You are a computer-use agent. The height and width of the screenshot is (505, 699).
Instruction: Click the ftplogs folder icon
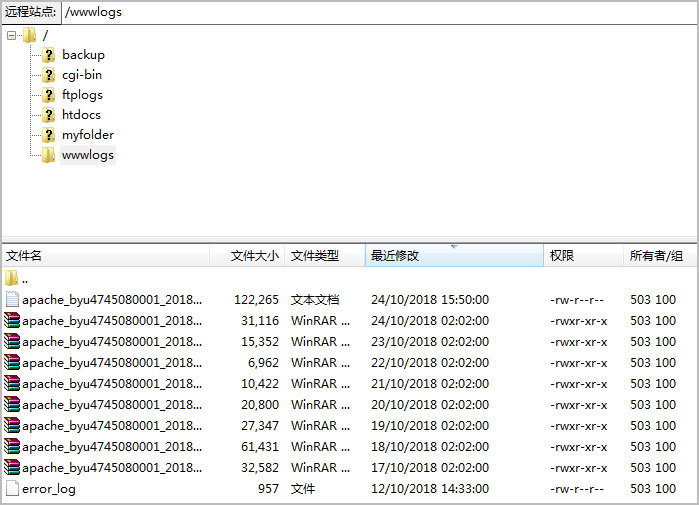(x=48, y=95)
